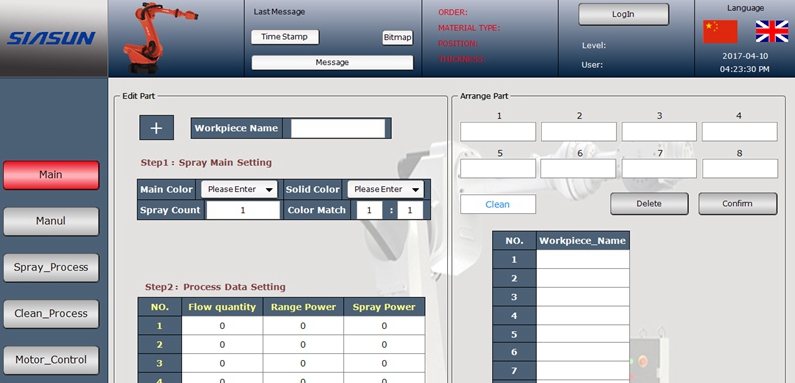
Task: Click the plus add-part icon
Action: [x=156, y=128]
